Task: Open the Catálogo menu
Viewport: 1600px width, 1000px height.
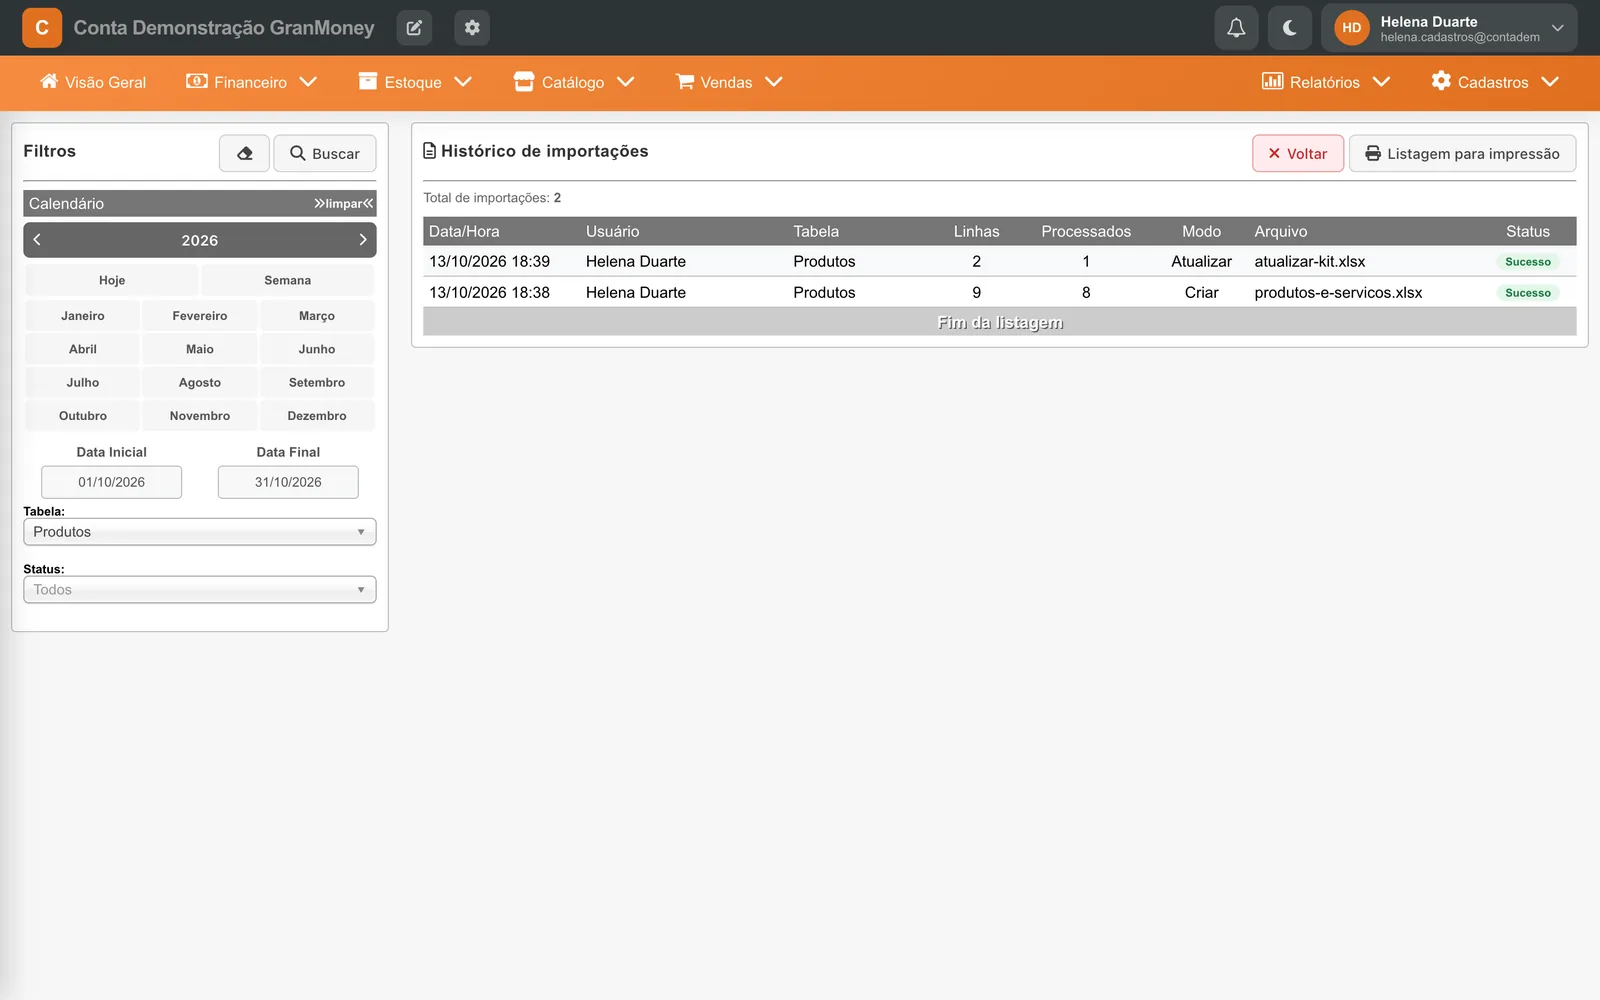Action: tap(574, 82)
